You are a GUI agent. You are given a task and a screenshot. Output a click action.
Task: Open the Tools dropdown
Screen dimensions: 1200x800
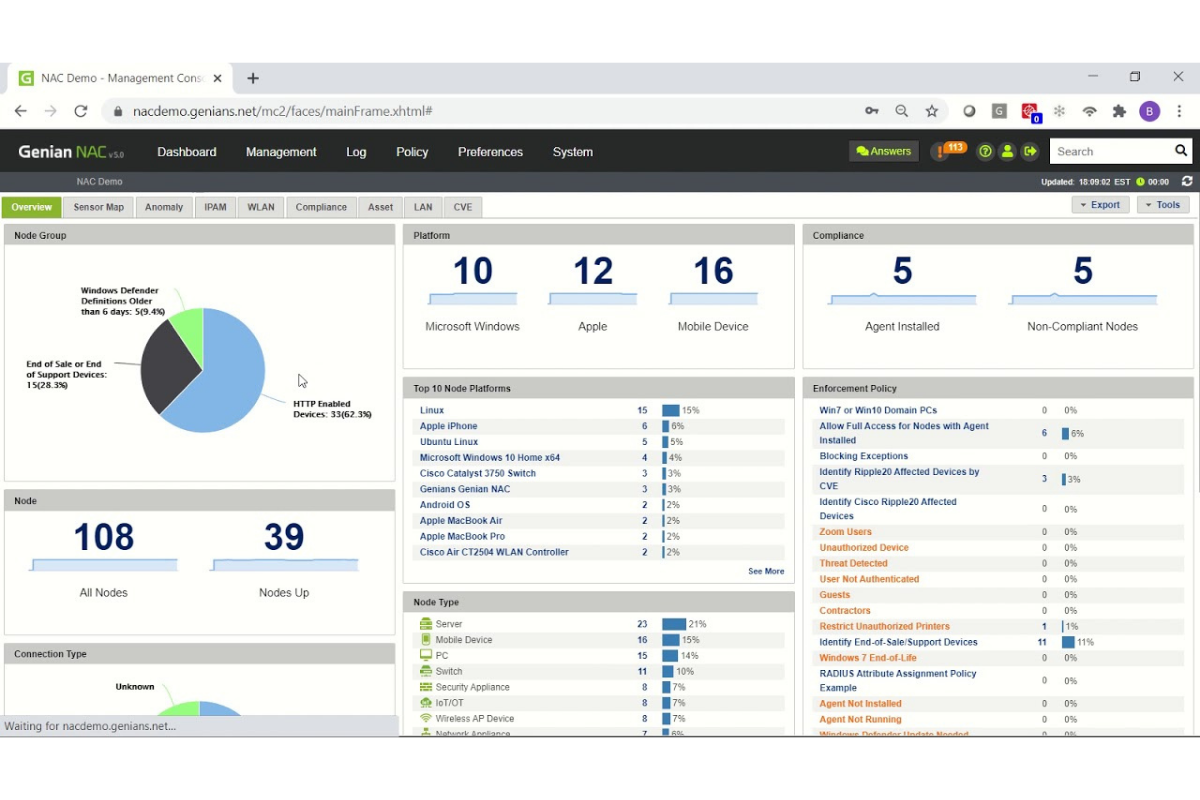1163,204
